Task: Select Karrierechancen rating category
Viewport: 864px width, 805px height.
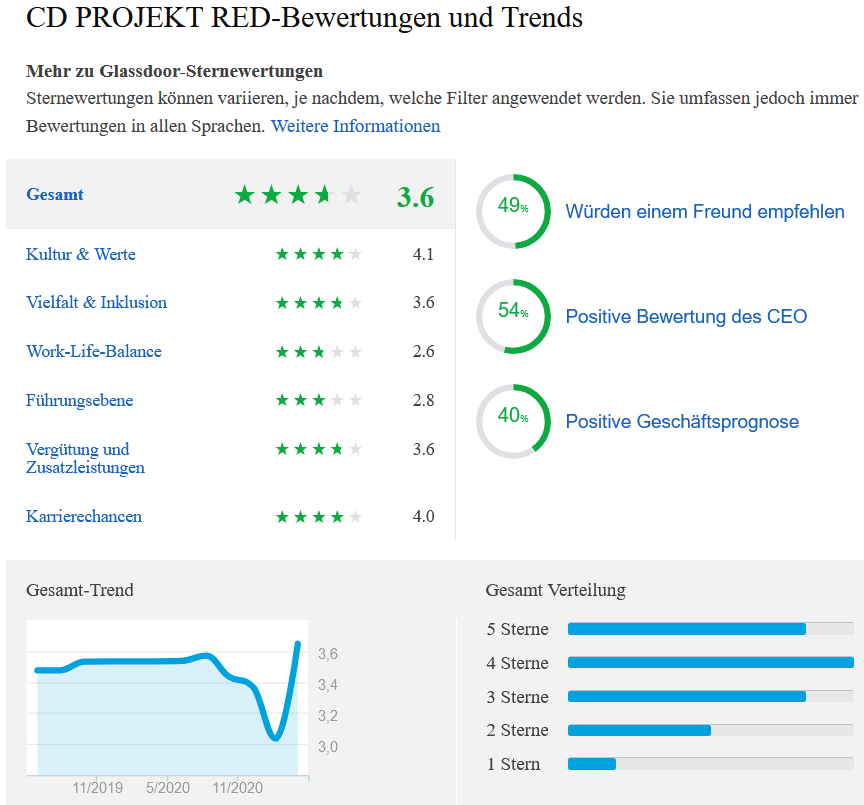Action: 84,516
